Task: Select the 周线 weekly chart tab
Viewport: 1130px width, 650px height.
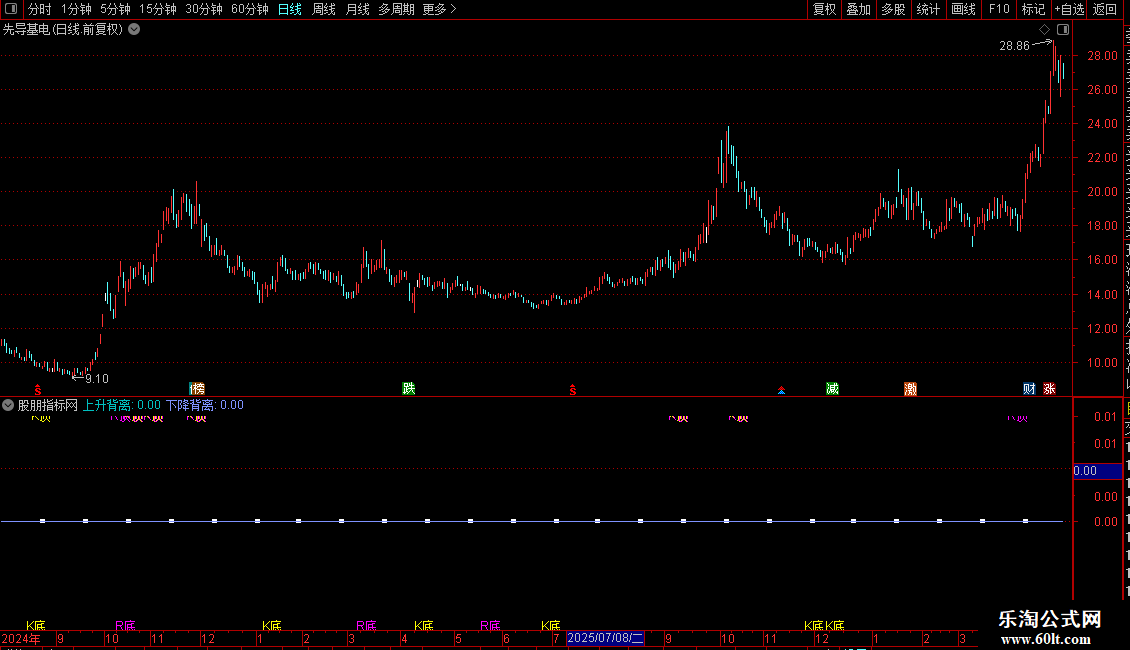Action: click(324, 9)
